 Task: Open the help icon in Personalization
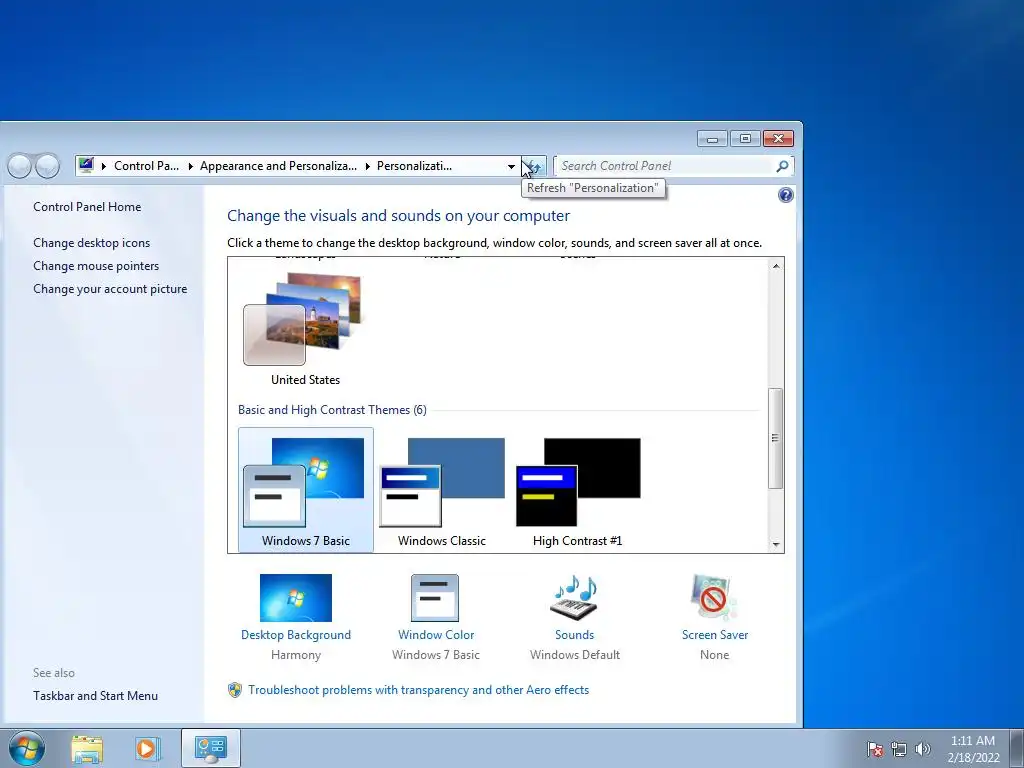[x=786, y=195]
